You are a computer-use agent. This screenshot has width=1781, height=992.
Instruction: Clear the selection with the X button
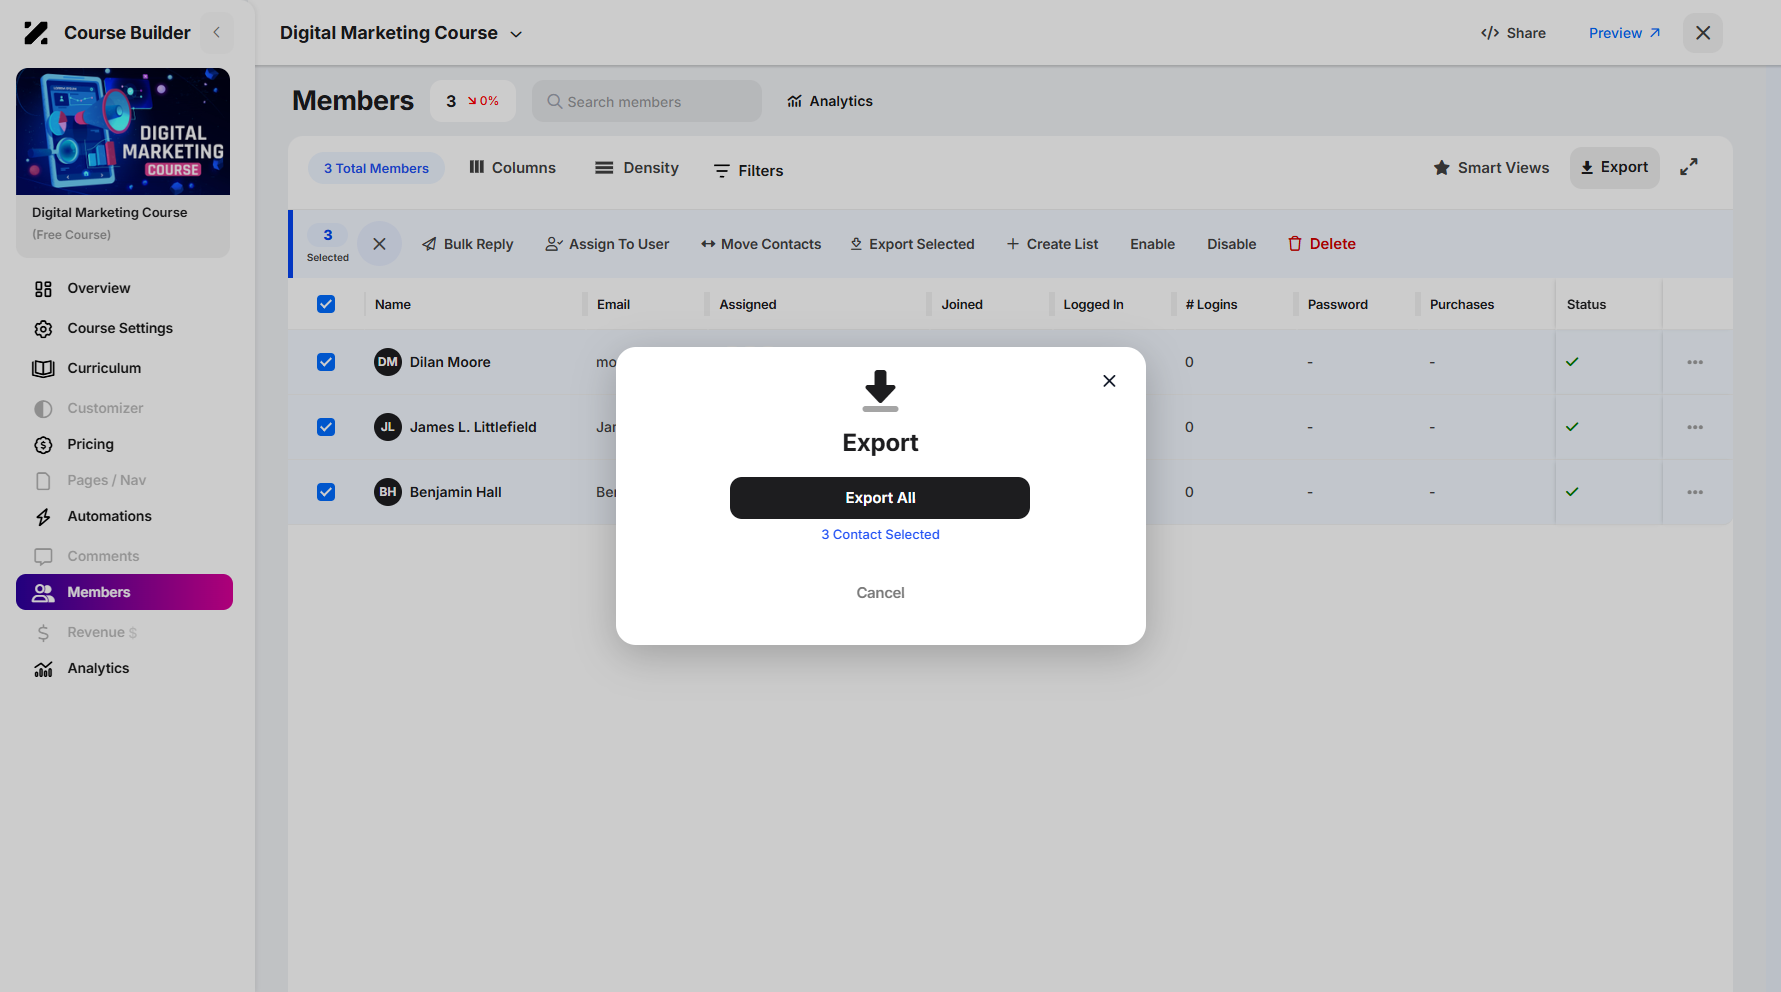tap(379, 244)
